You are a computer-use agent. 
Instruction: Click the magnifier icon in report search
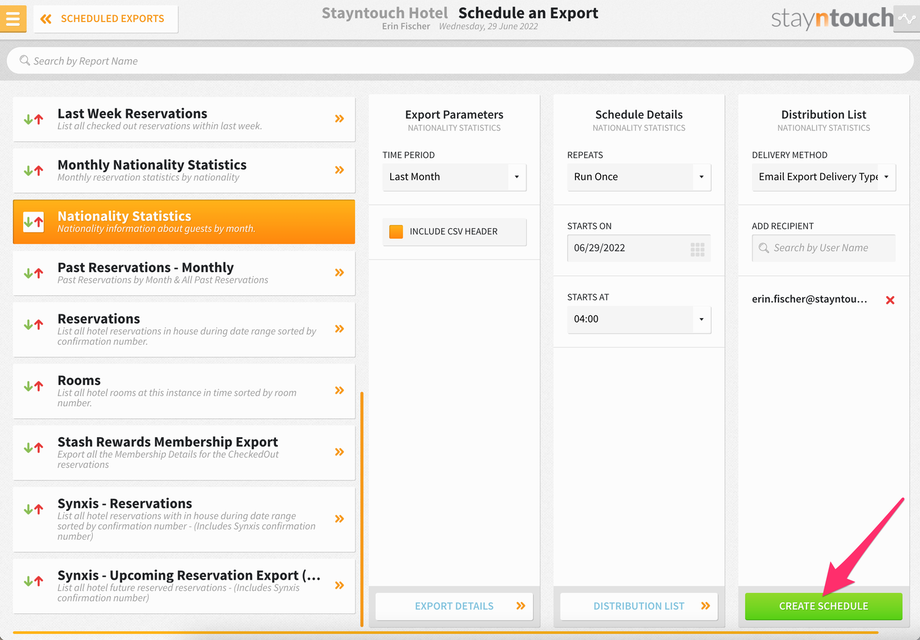(x=25, y=60)
